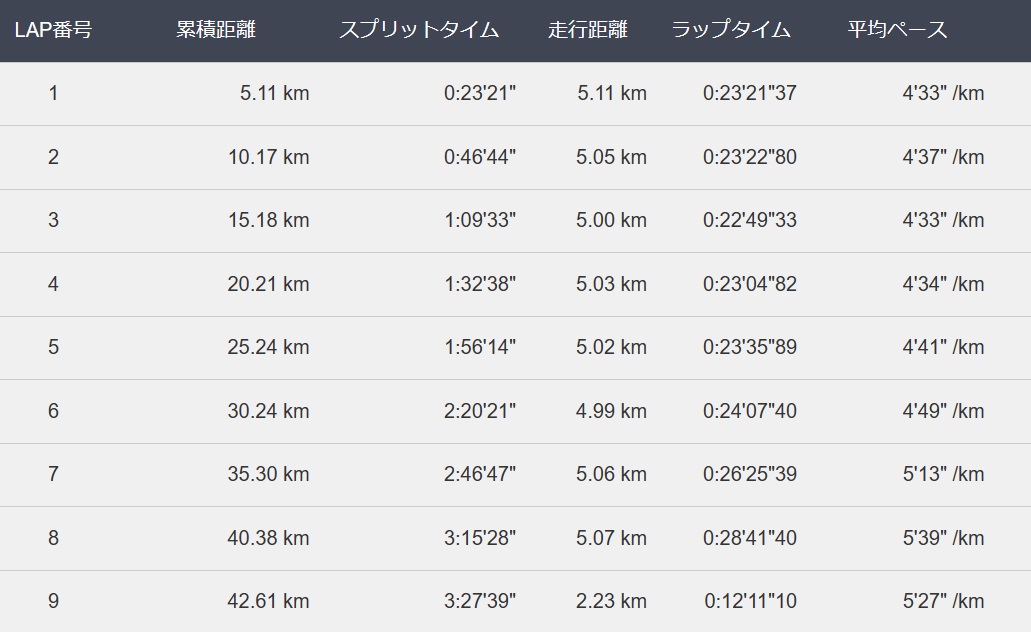The width and height of the screenshot is (1031, 632).
Task: Select cumulative distance 40.38 km
Action: [x=268, y=538]
